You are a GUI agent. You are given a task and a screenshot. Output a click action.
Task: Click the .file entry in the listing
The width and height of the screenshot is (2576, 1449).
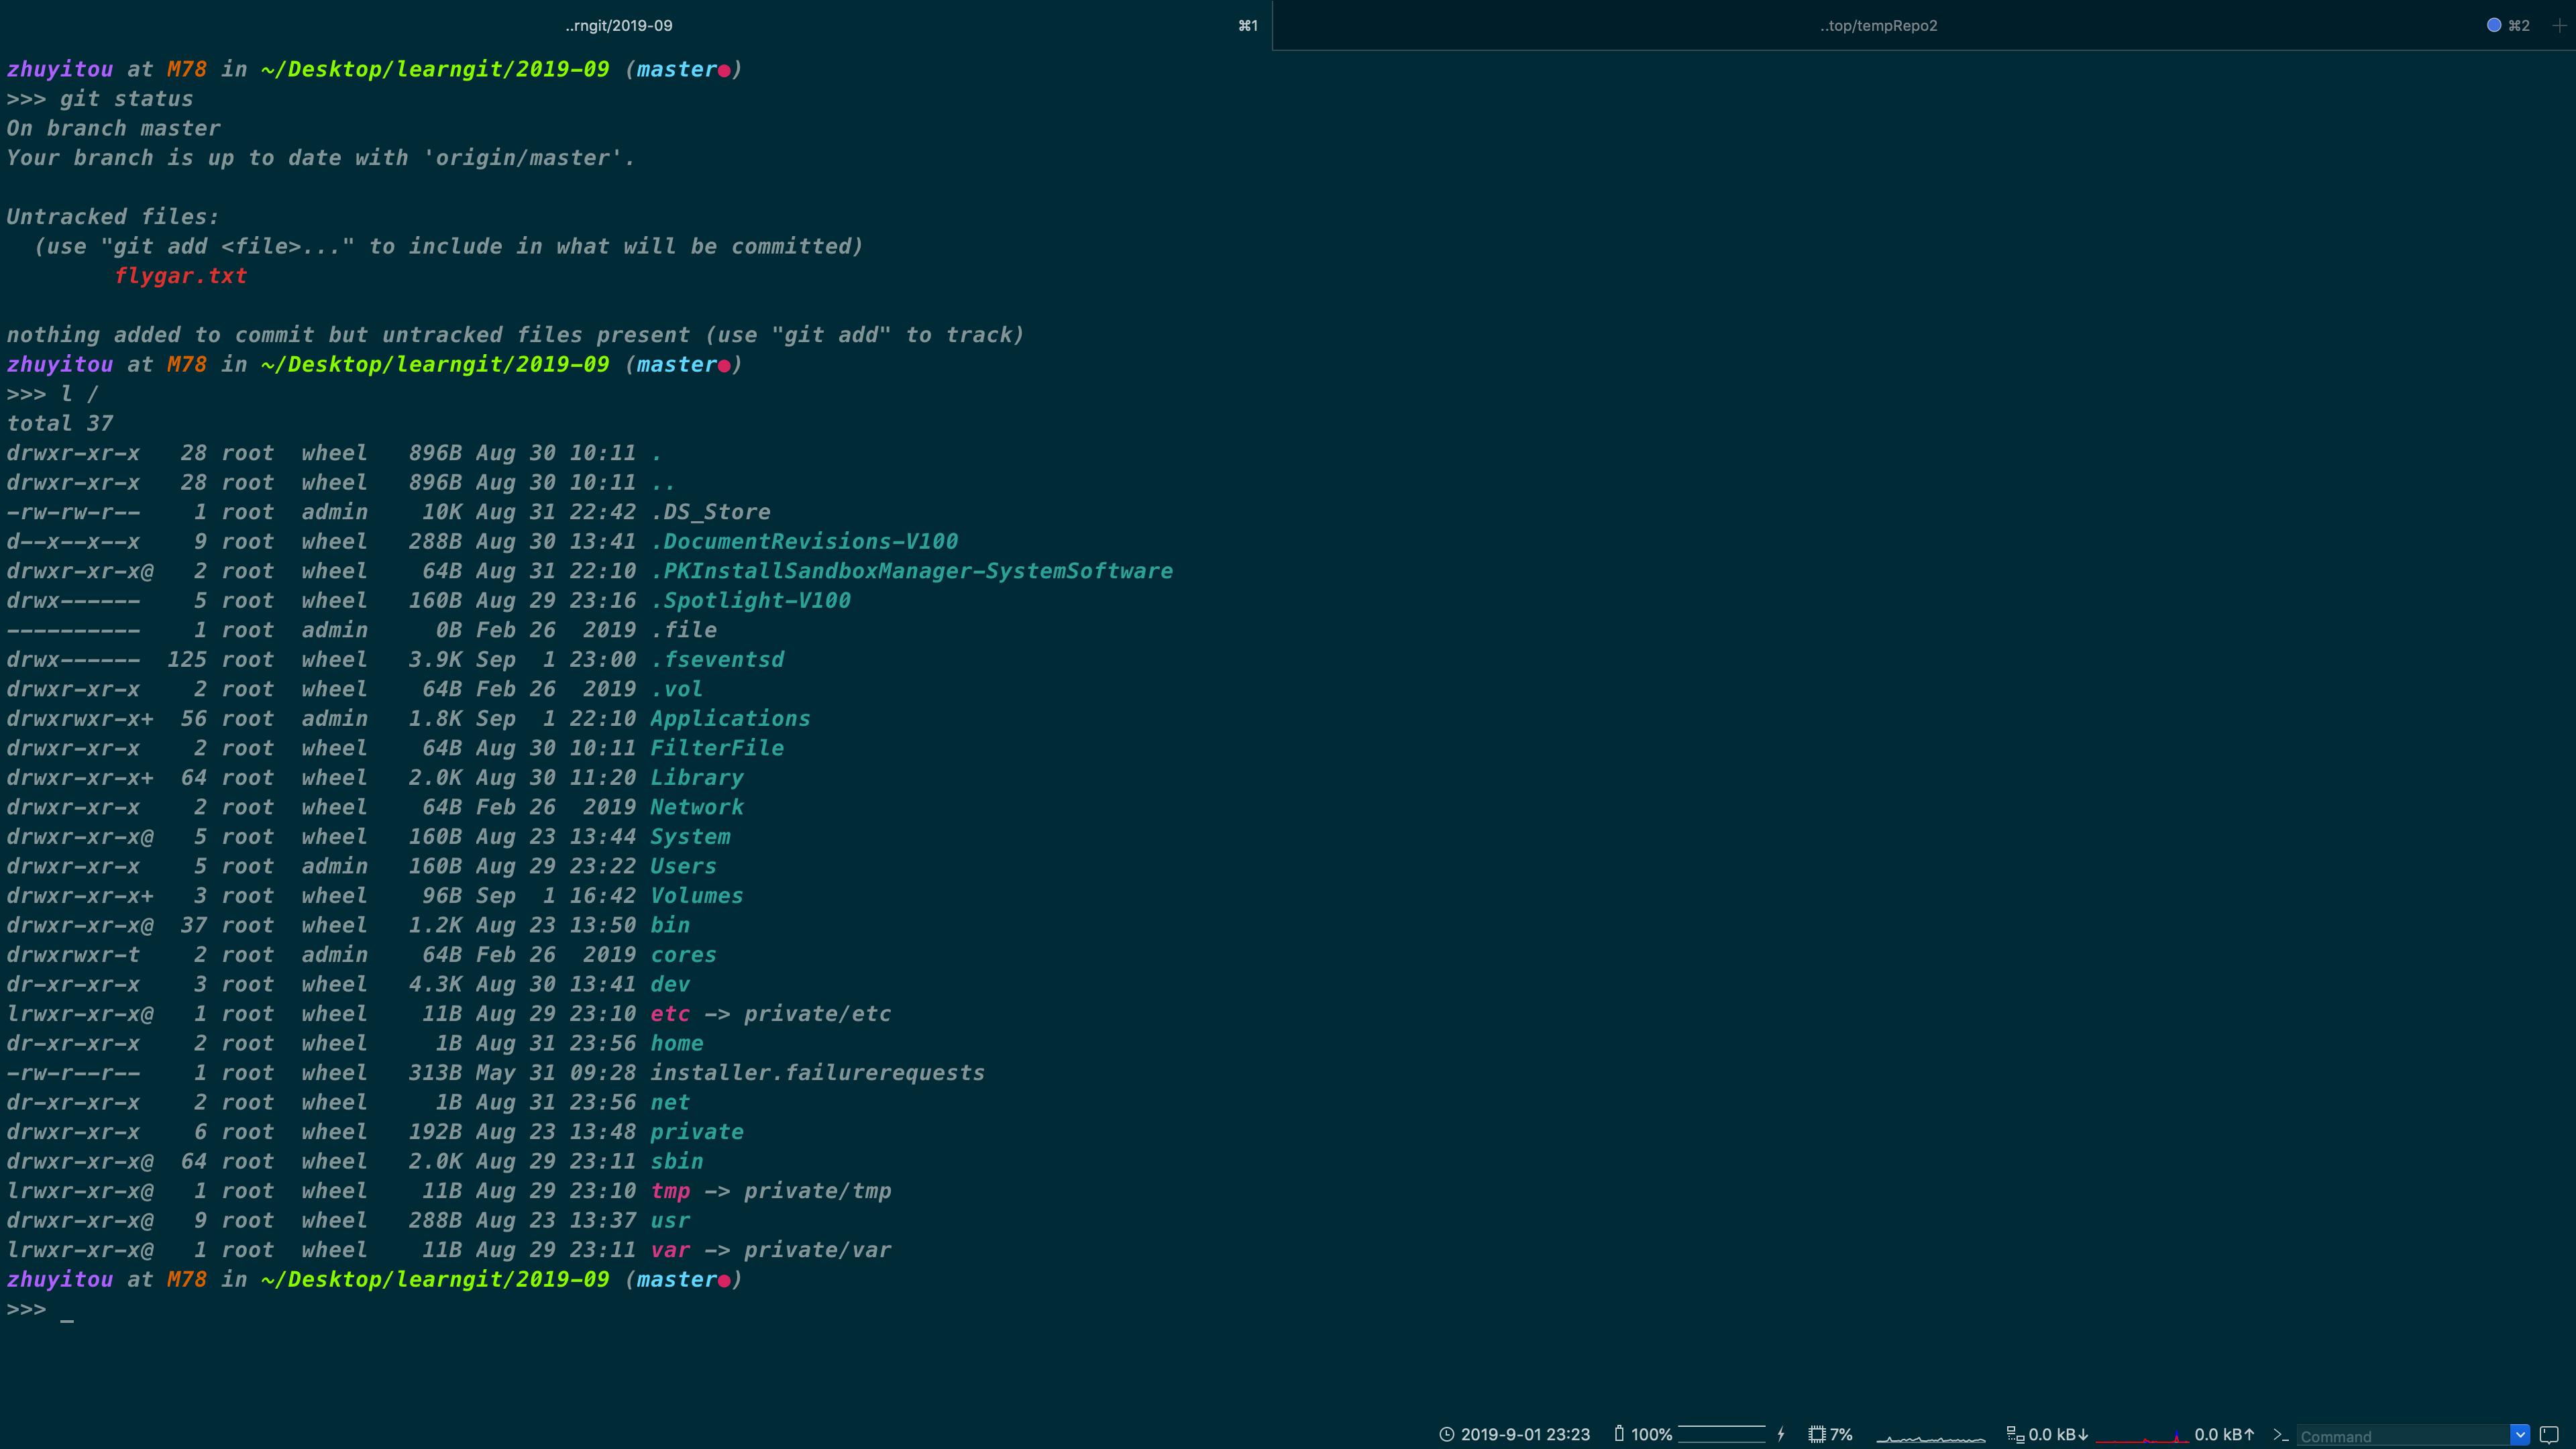point(684,630)
